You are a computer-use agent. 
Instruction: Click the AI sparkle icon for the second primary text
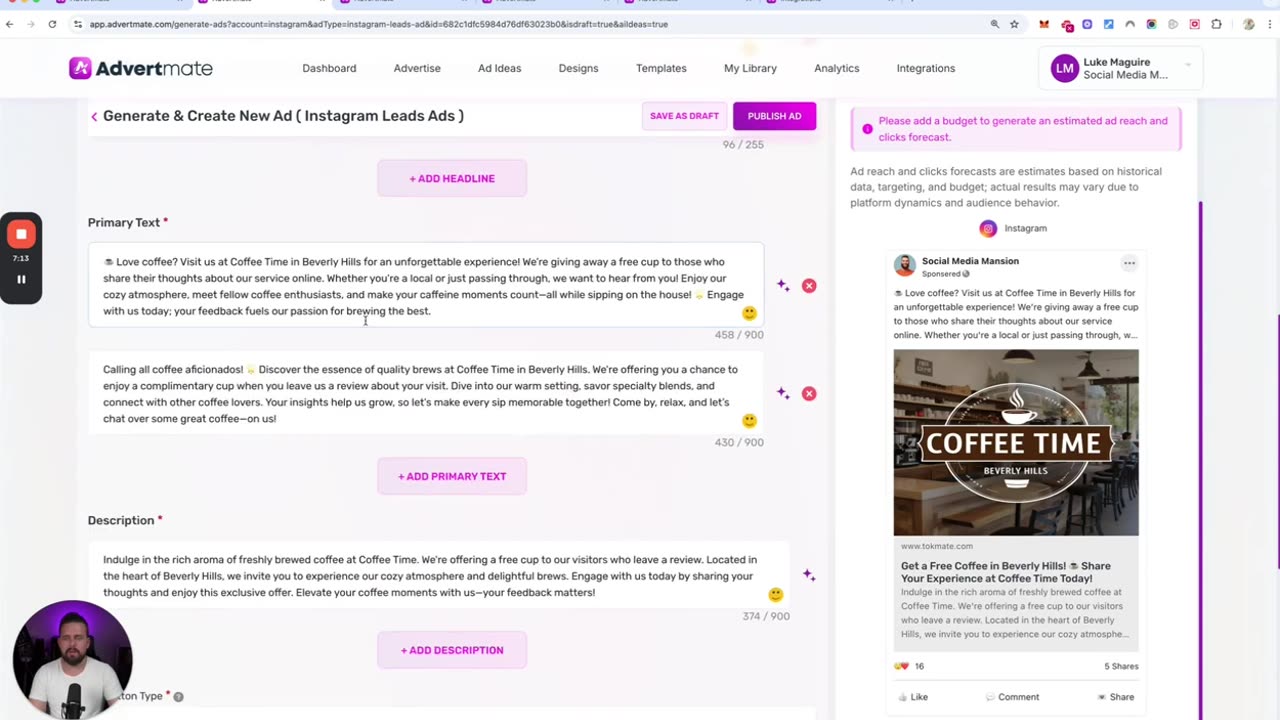[783, 393]
